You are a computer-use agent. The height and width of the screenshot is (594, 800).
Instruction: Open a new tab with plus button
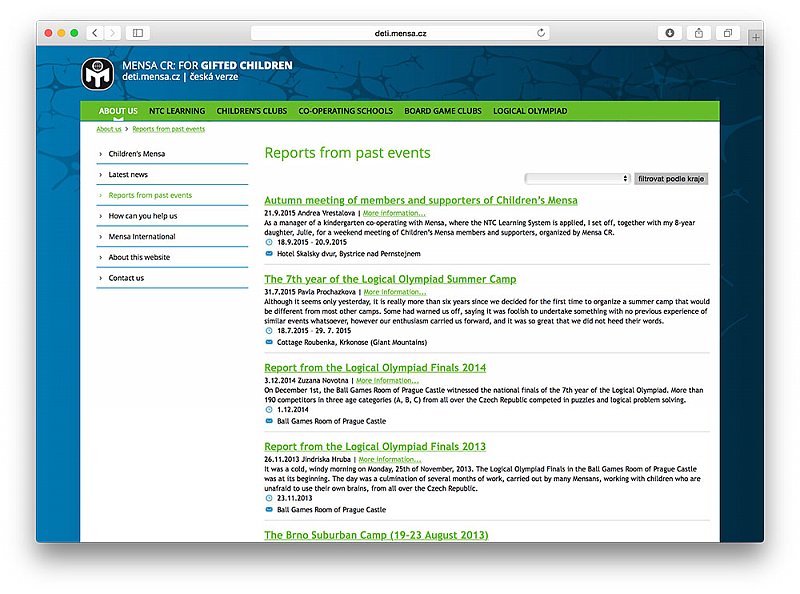[x=755, y=37]
